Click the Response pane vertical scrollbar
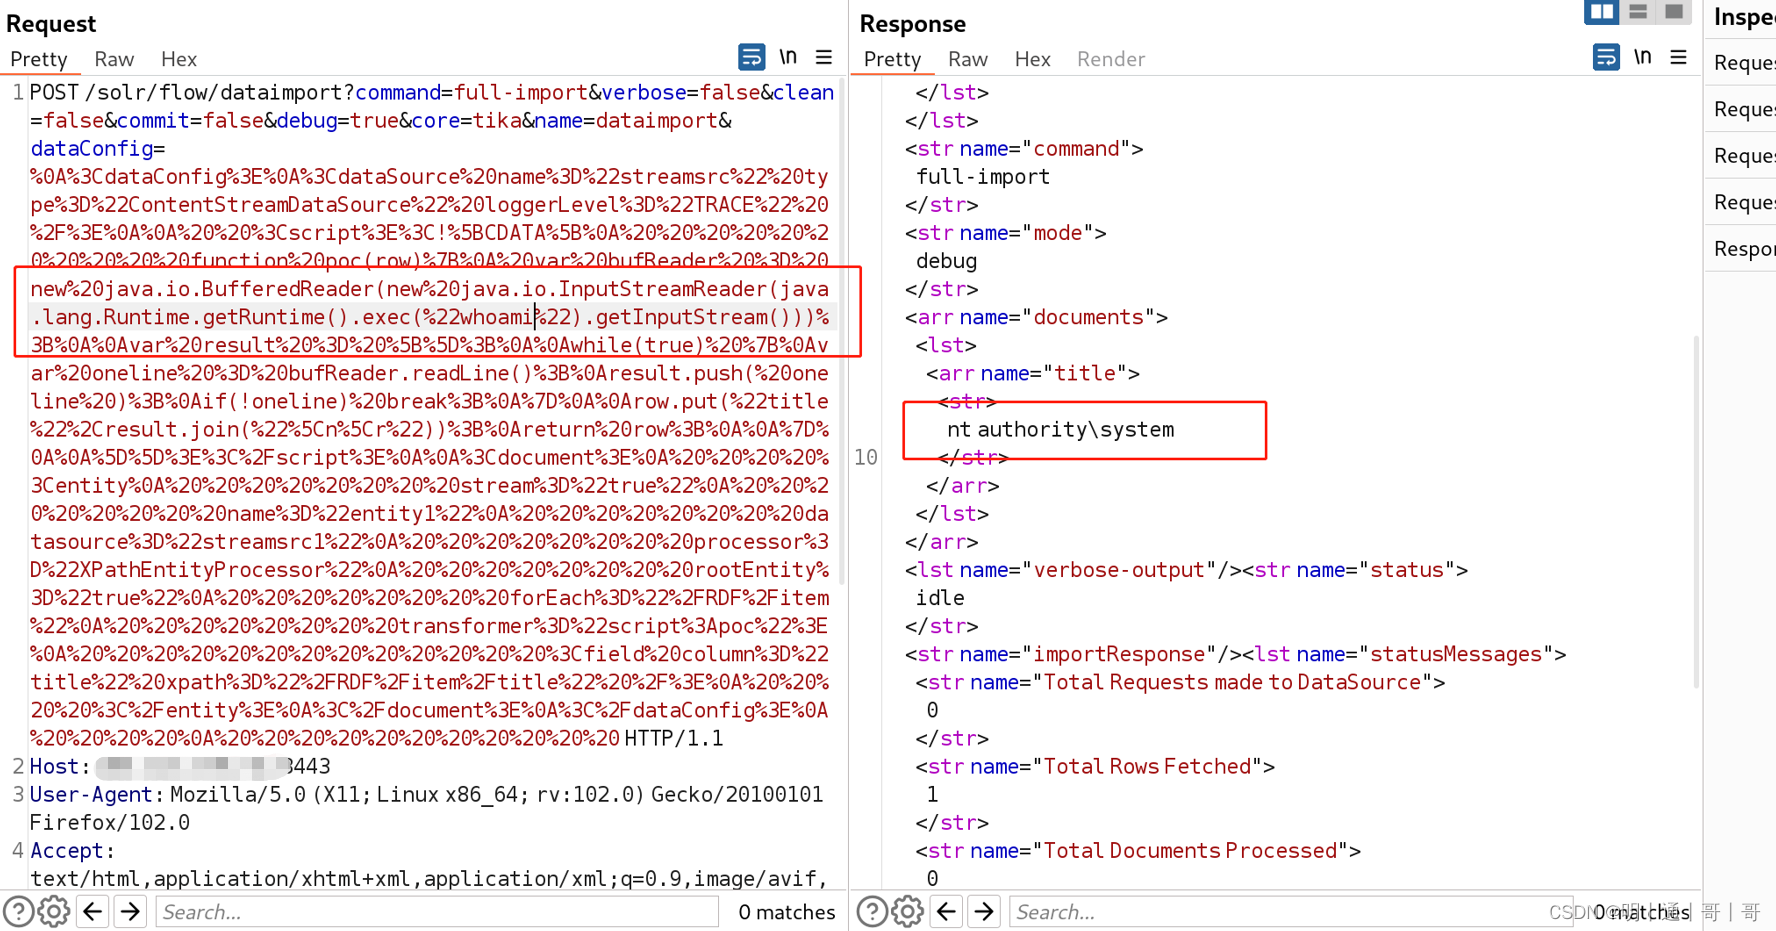This screenshot has height=931, width=1776. tap(1696, 510)
